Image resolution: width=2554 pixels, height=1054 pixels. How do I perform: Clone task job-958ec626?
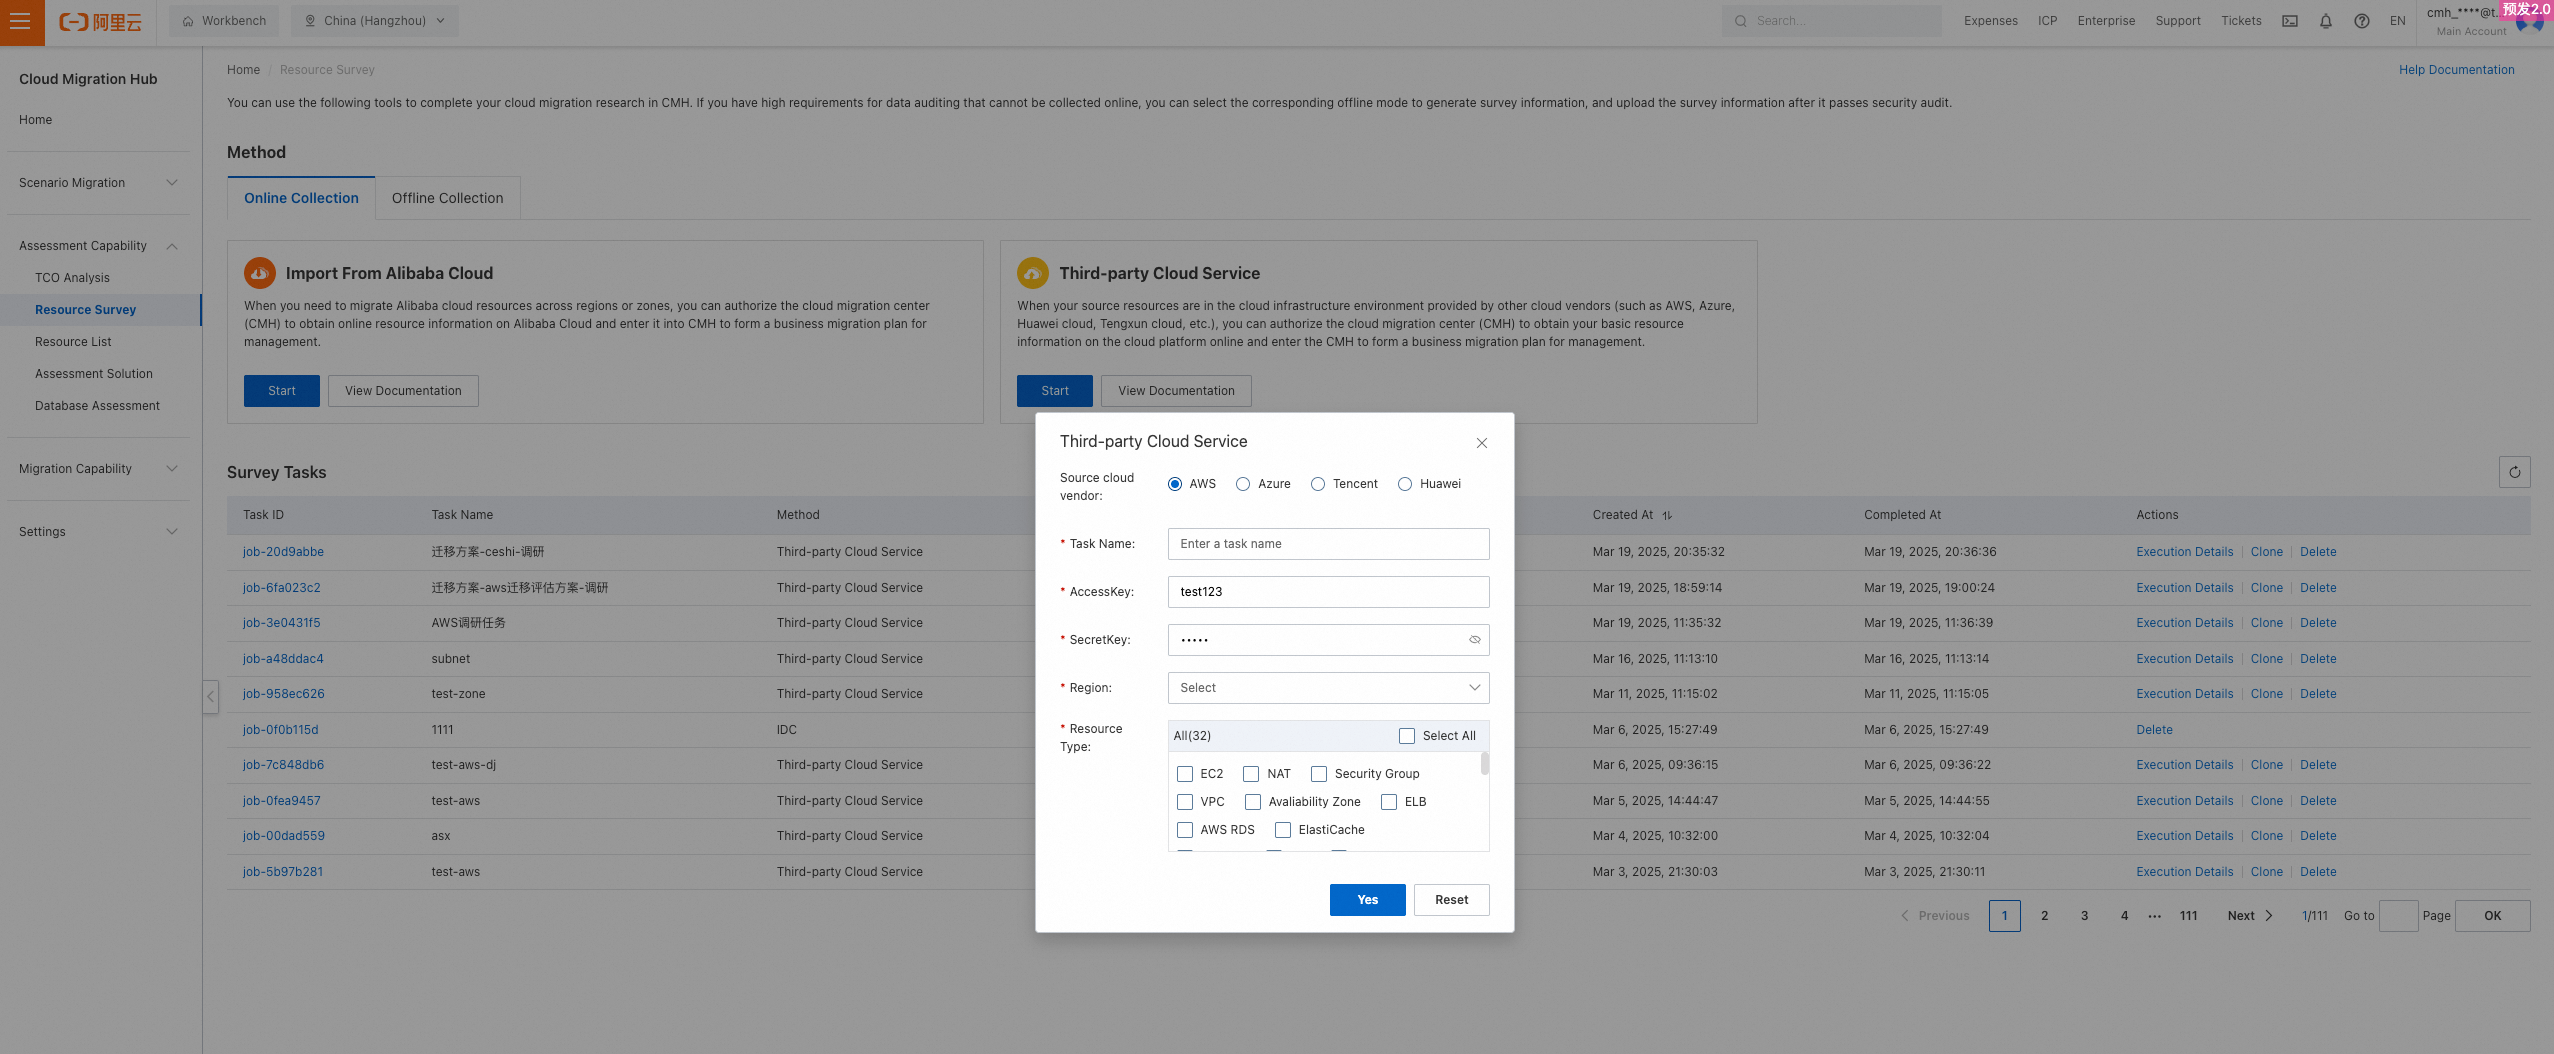2266,694
